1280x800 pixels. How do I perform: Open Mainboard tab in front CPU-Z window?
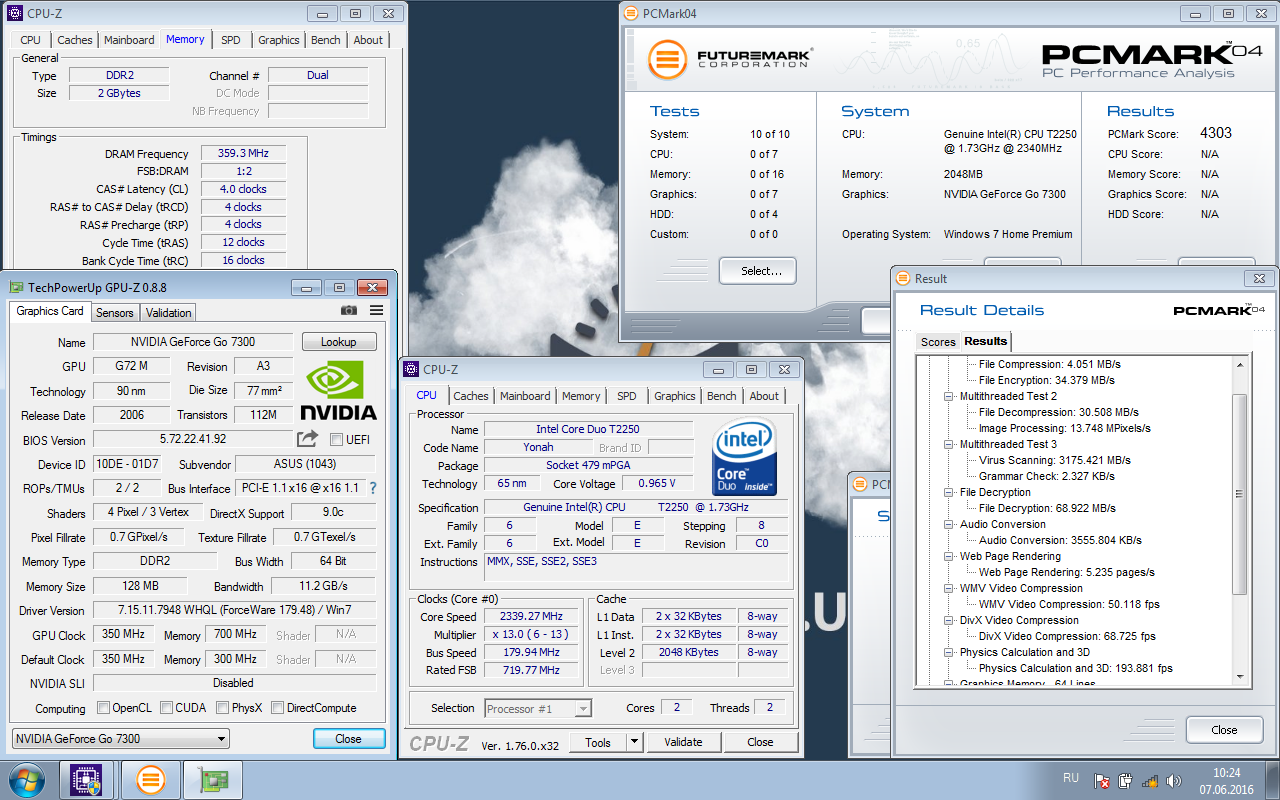[525, 396]
